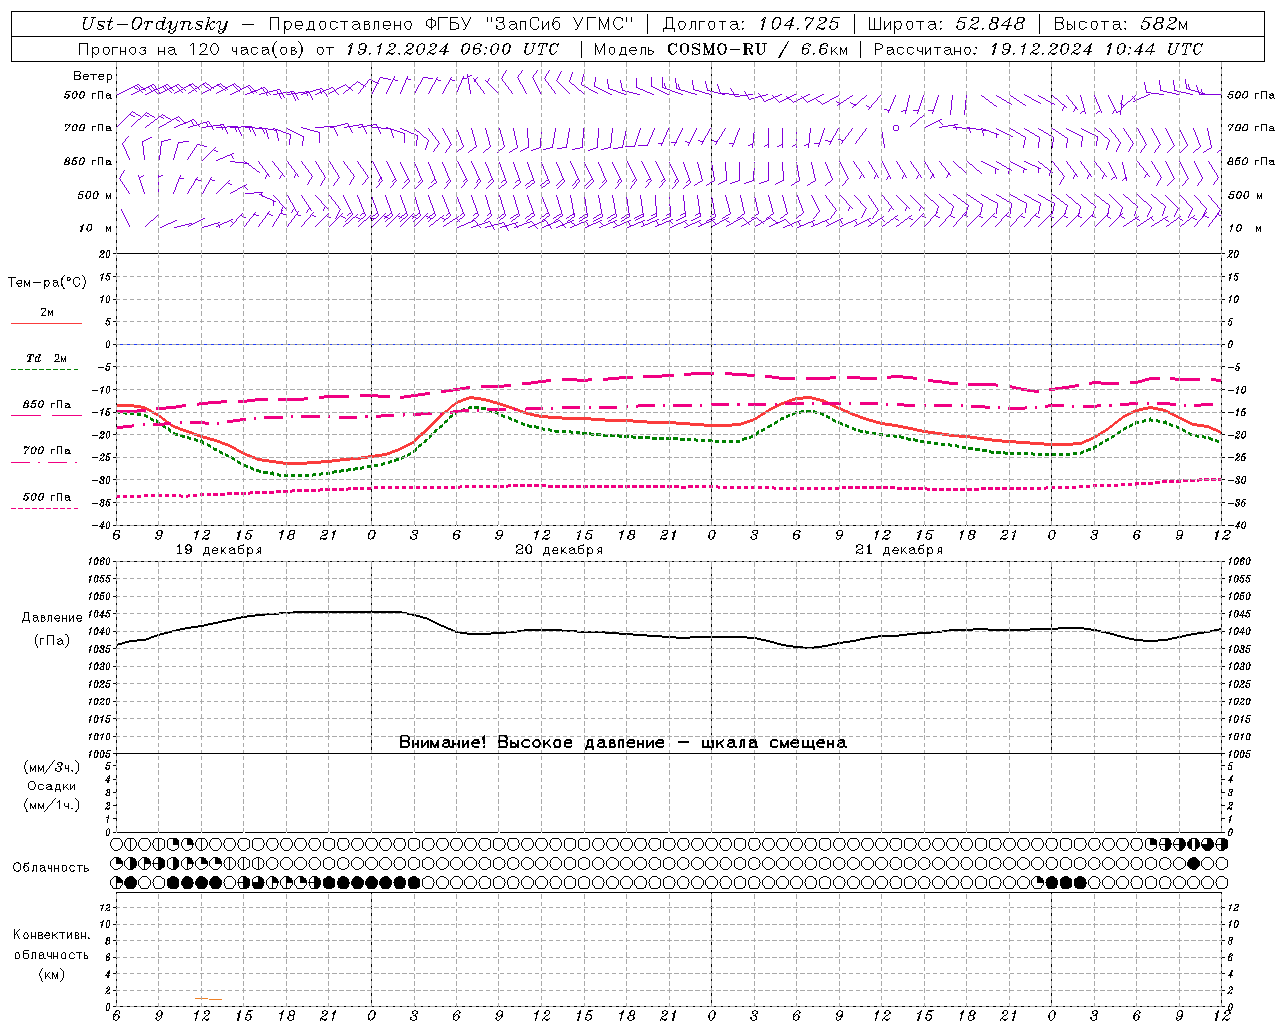Select the longitude value Долгота: 104.725
Image resolution: width=1280 pixels, height=1024 pixels.
(751, 25)
